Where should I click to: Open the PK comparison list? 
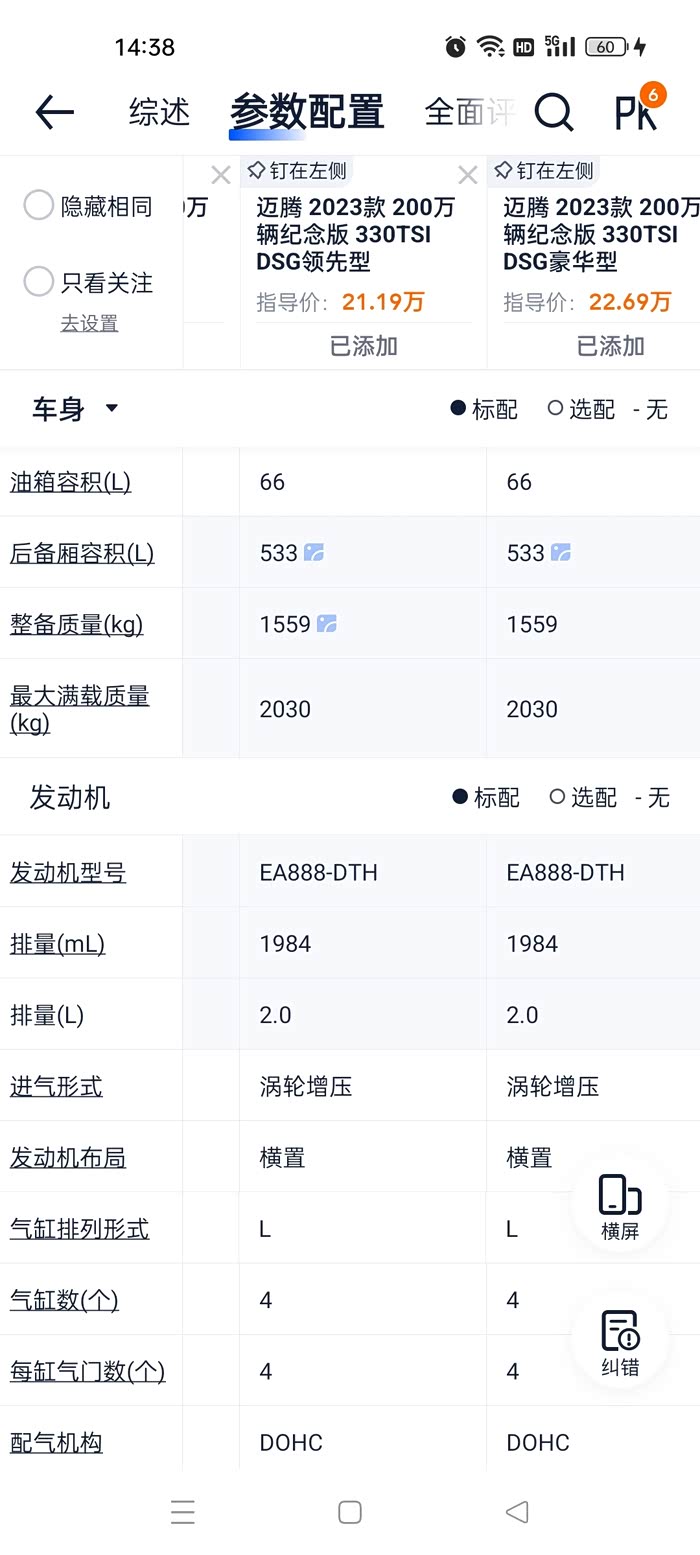(637, 112)
